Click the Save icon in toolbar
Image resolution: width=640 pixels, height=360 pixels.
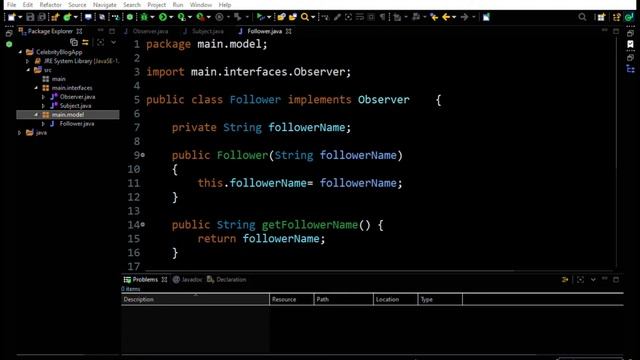(x=30, y=17)
